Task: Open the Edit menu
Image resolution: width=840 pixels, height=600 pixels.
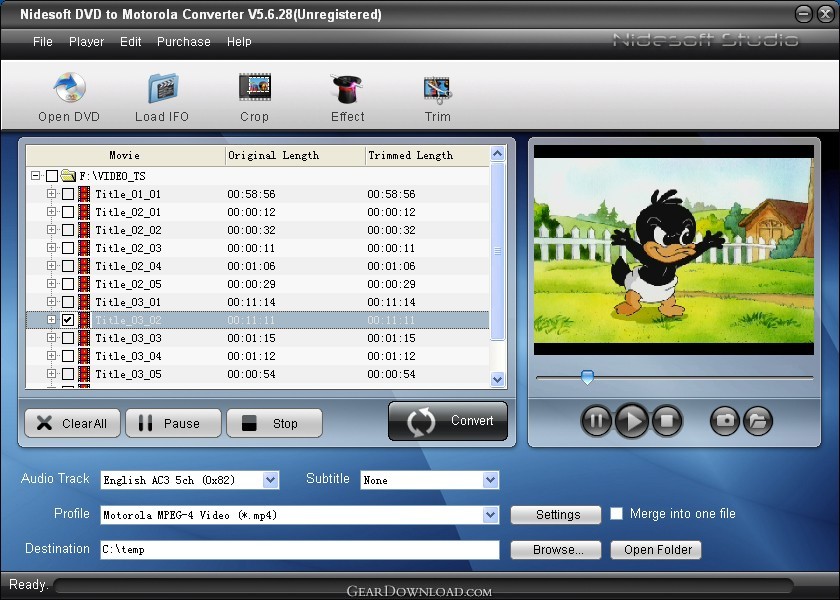Action: pyautogui.click(x=131, y=42)
